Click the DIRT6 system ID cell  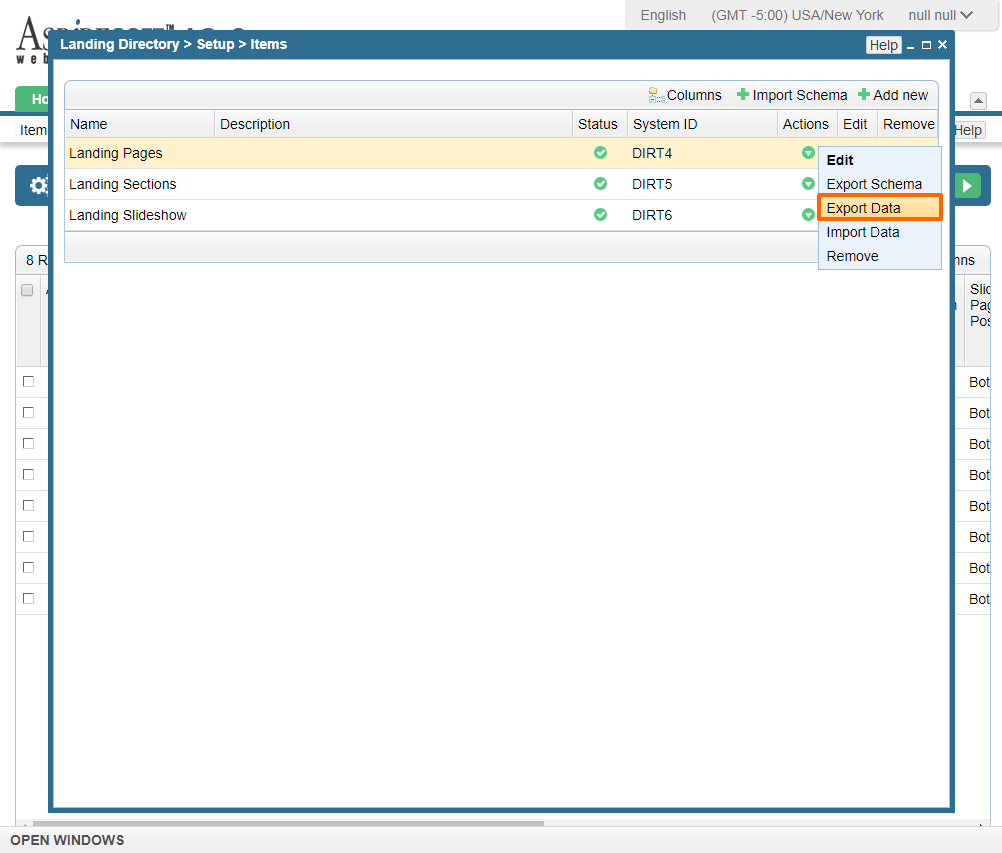(x=652, y=215)
